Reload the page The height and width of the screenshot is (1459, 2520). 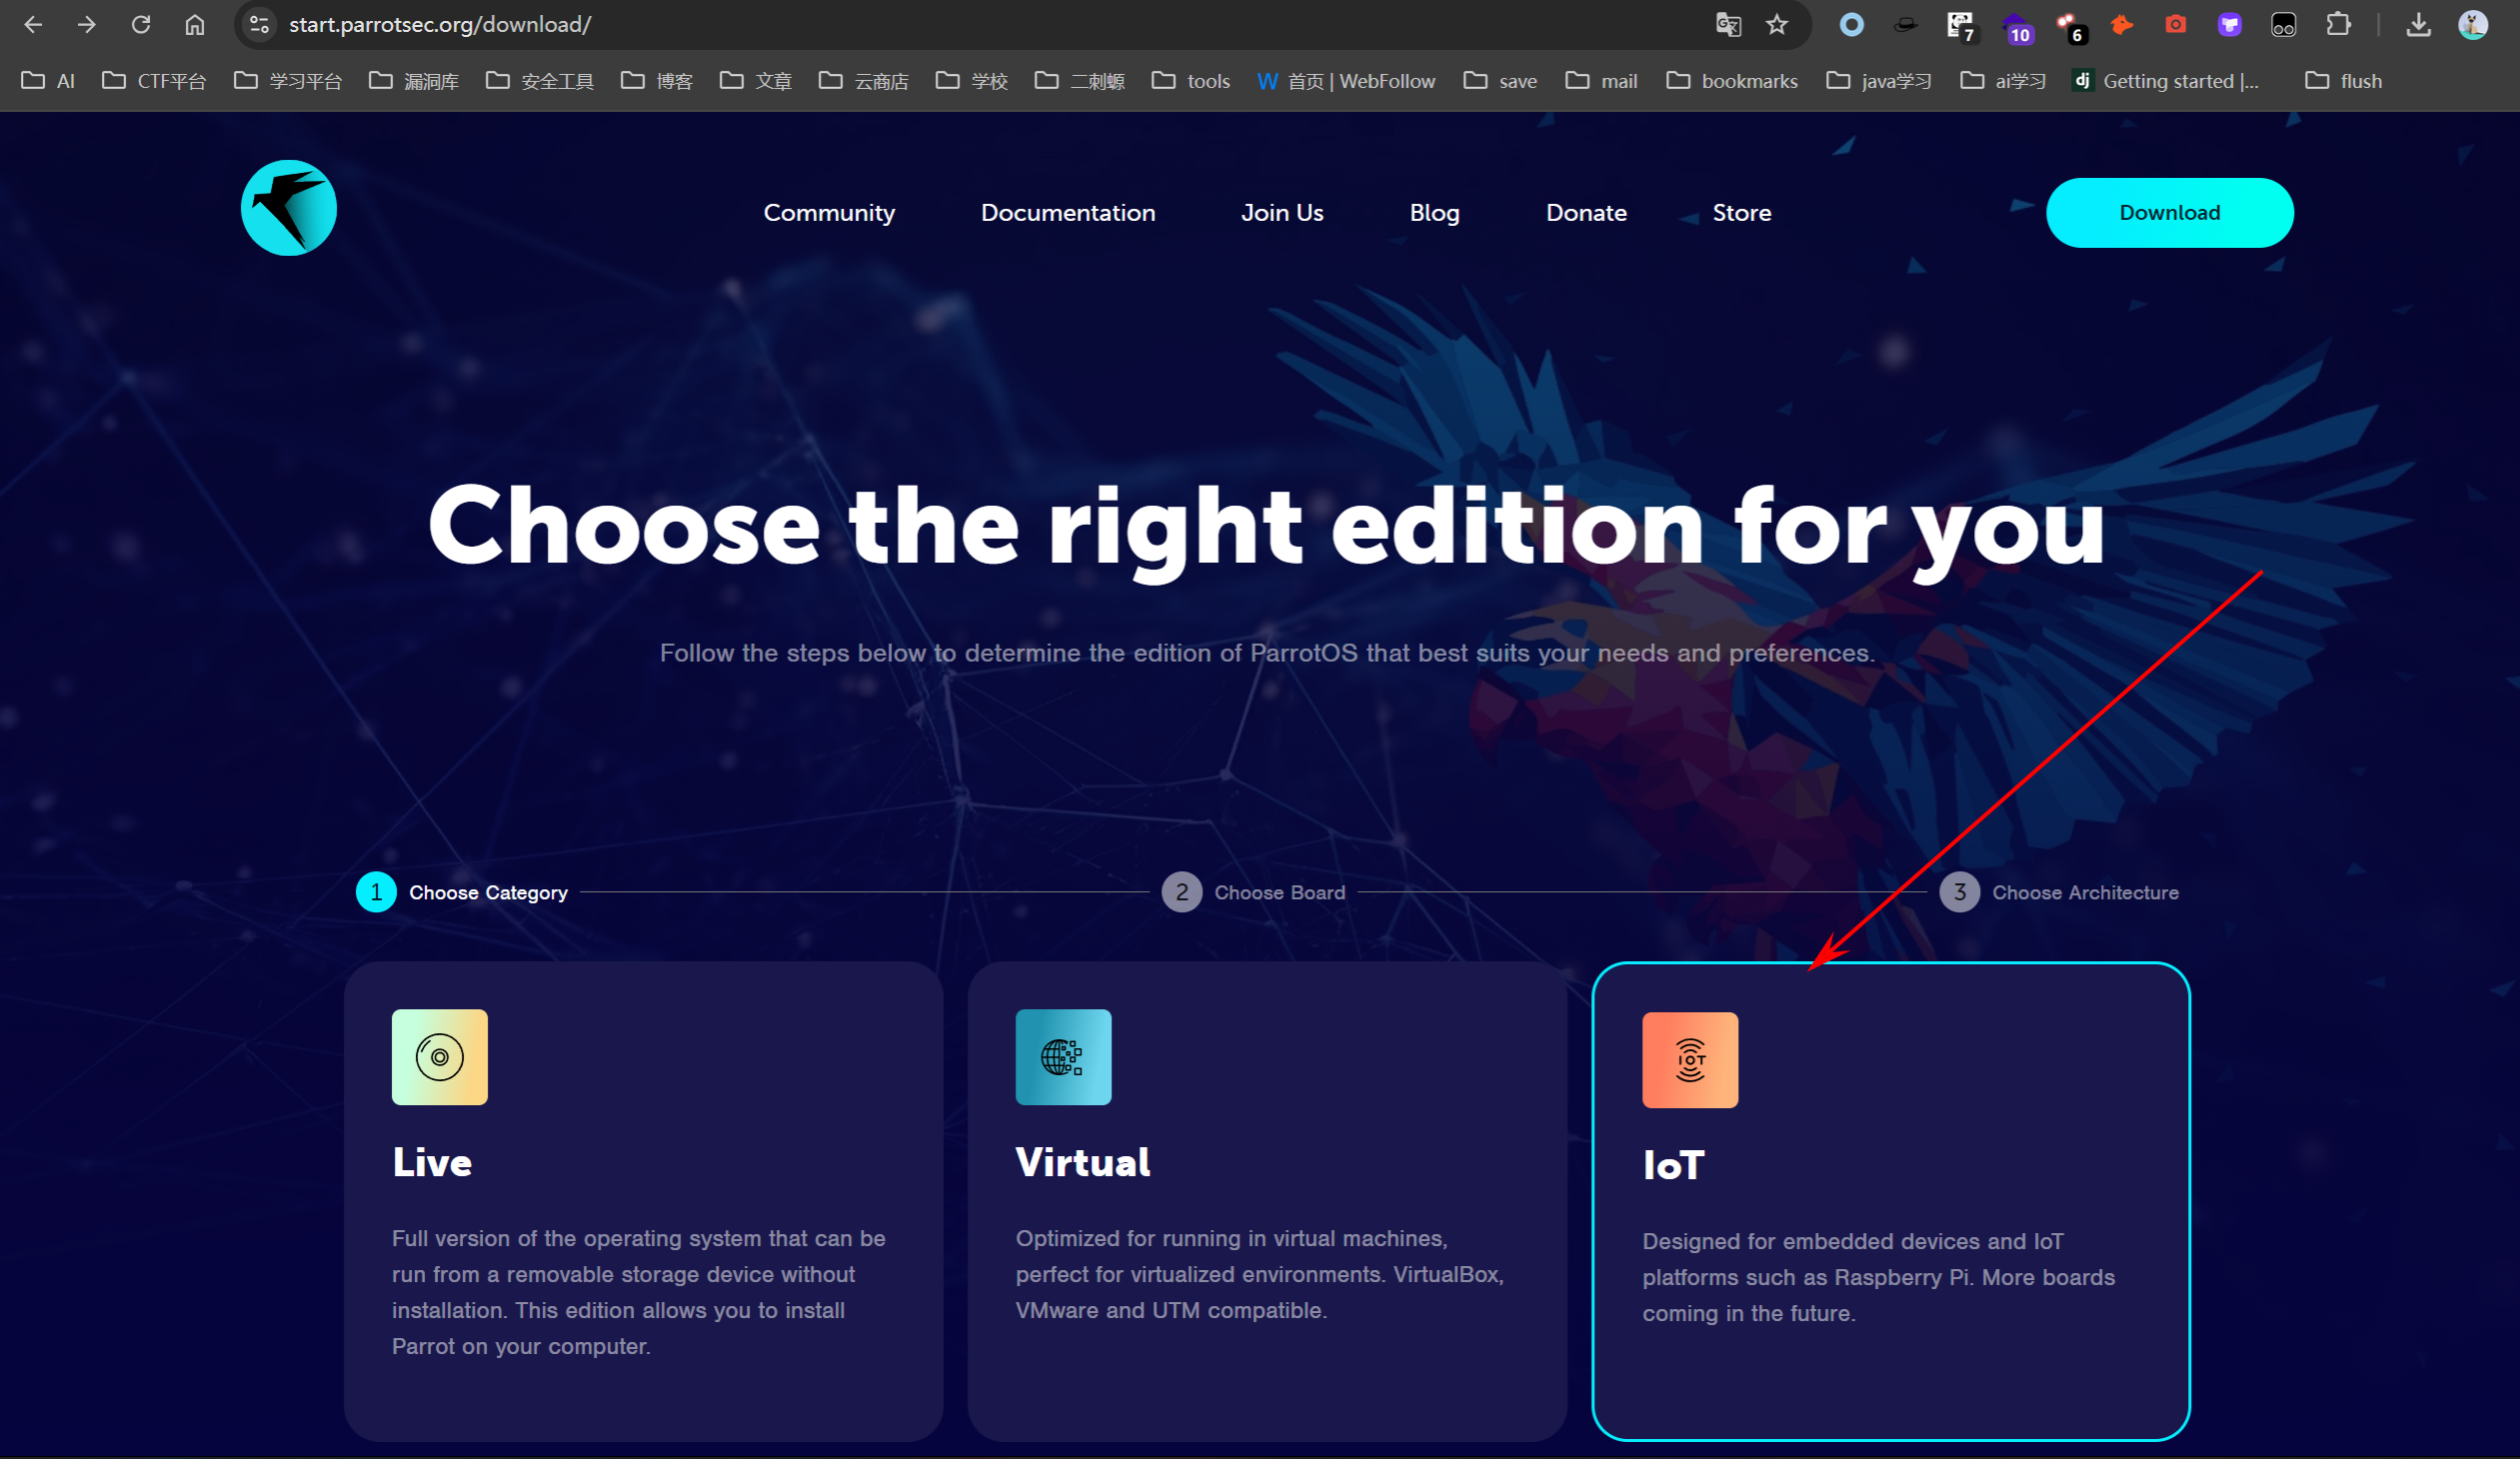click(141, 25)
